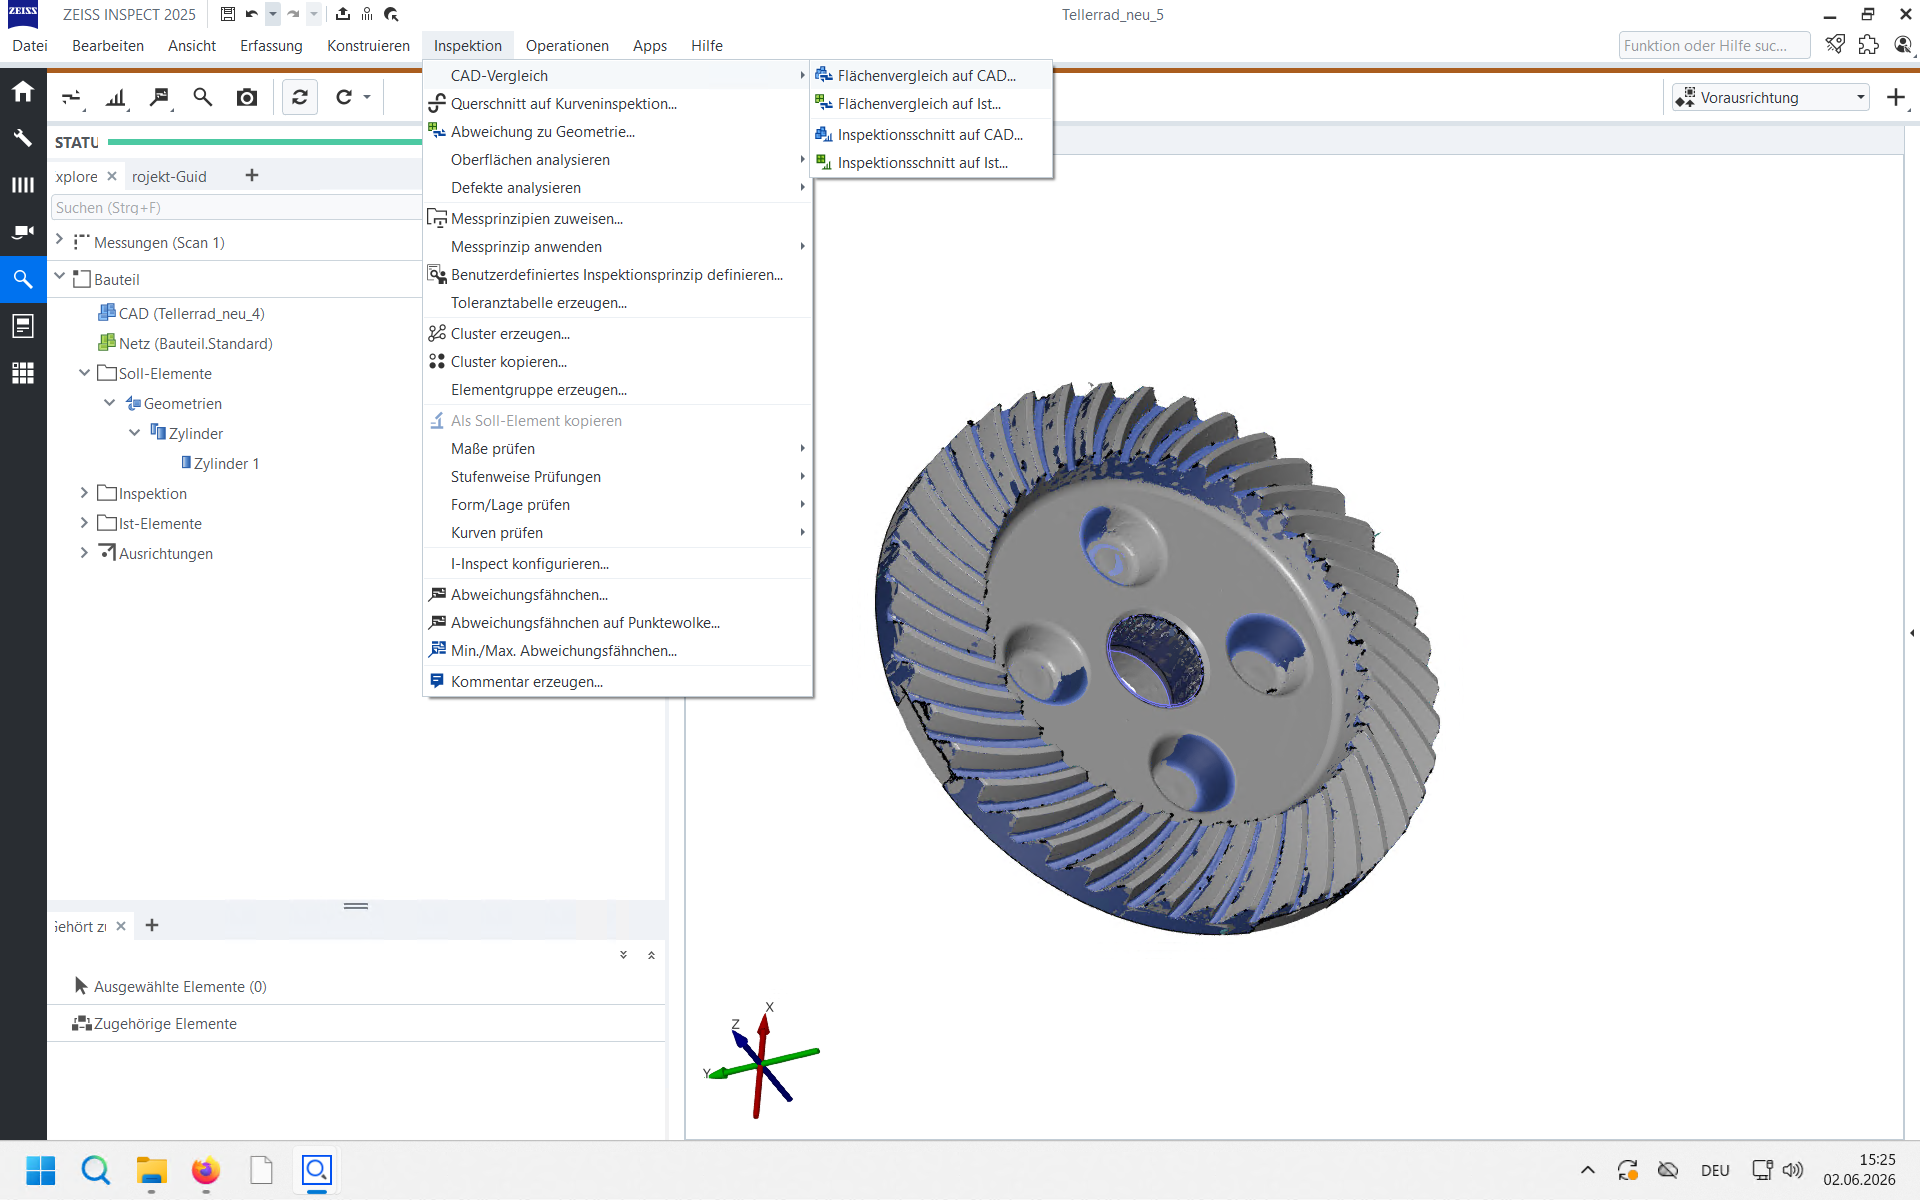Click the Funktion oder Hilfe search field
This screenshot has height=1200, width=1920.
tap(1714, 46)
